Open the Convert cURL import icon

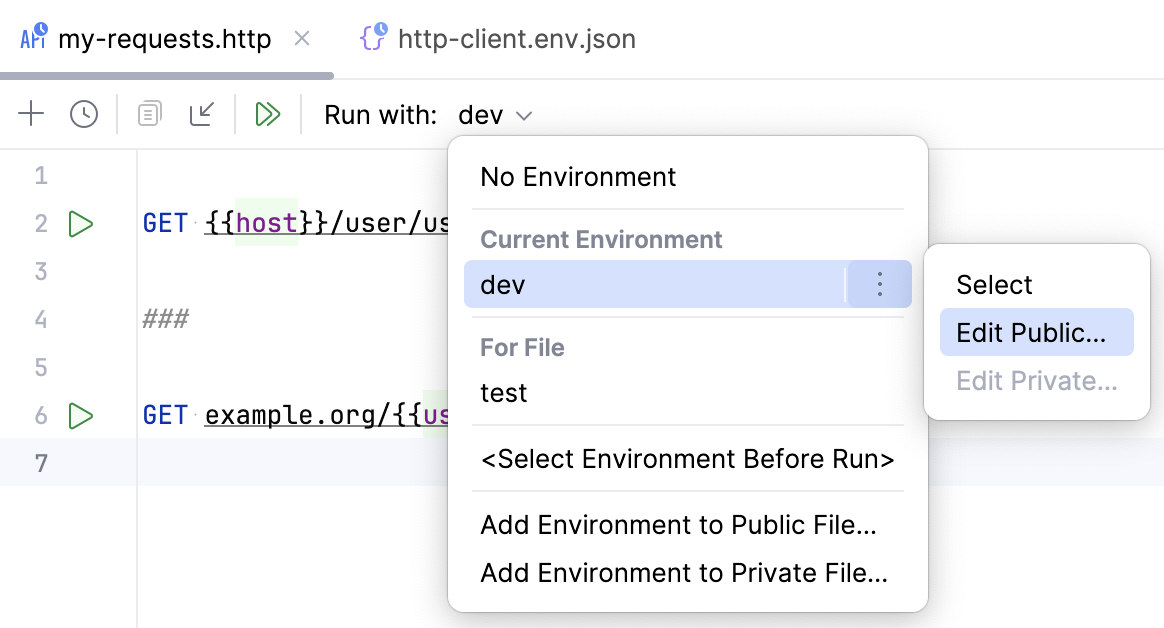(x=202, y=114)
